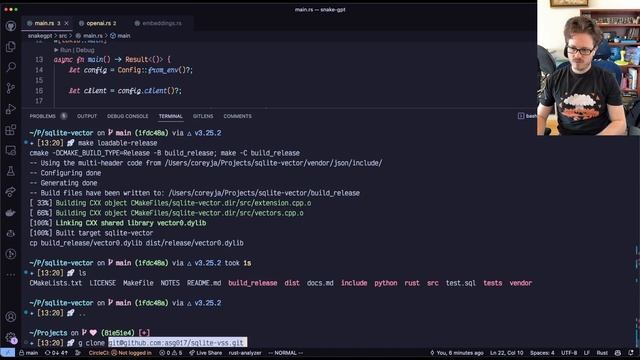Click the src breadcrumb segment
Image resolution: width=640 pixels, height=360 pixels.
pyautogui.click(x=63, y=36)
